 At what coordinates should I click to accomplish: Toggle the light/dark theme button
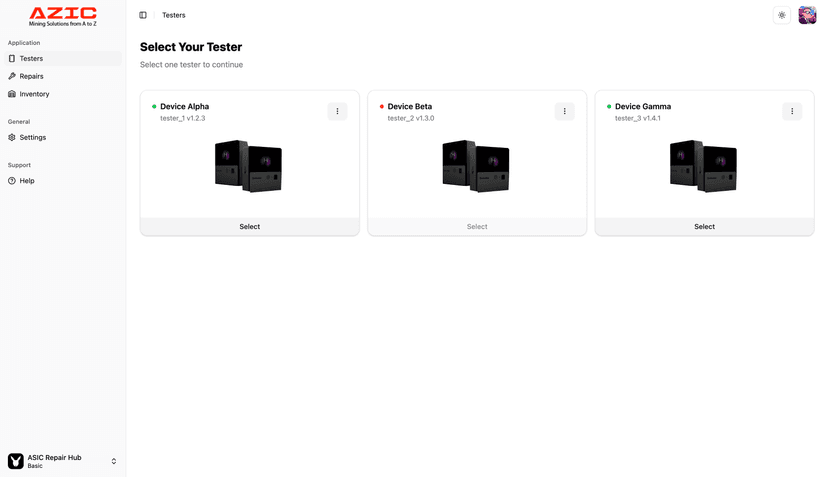tap(782, 15)
